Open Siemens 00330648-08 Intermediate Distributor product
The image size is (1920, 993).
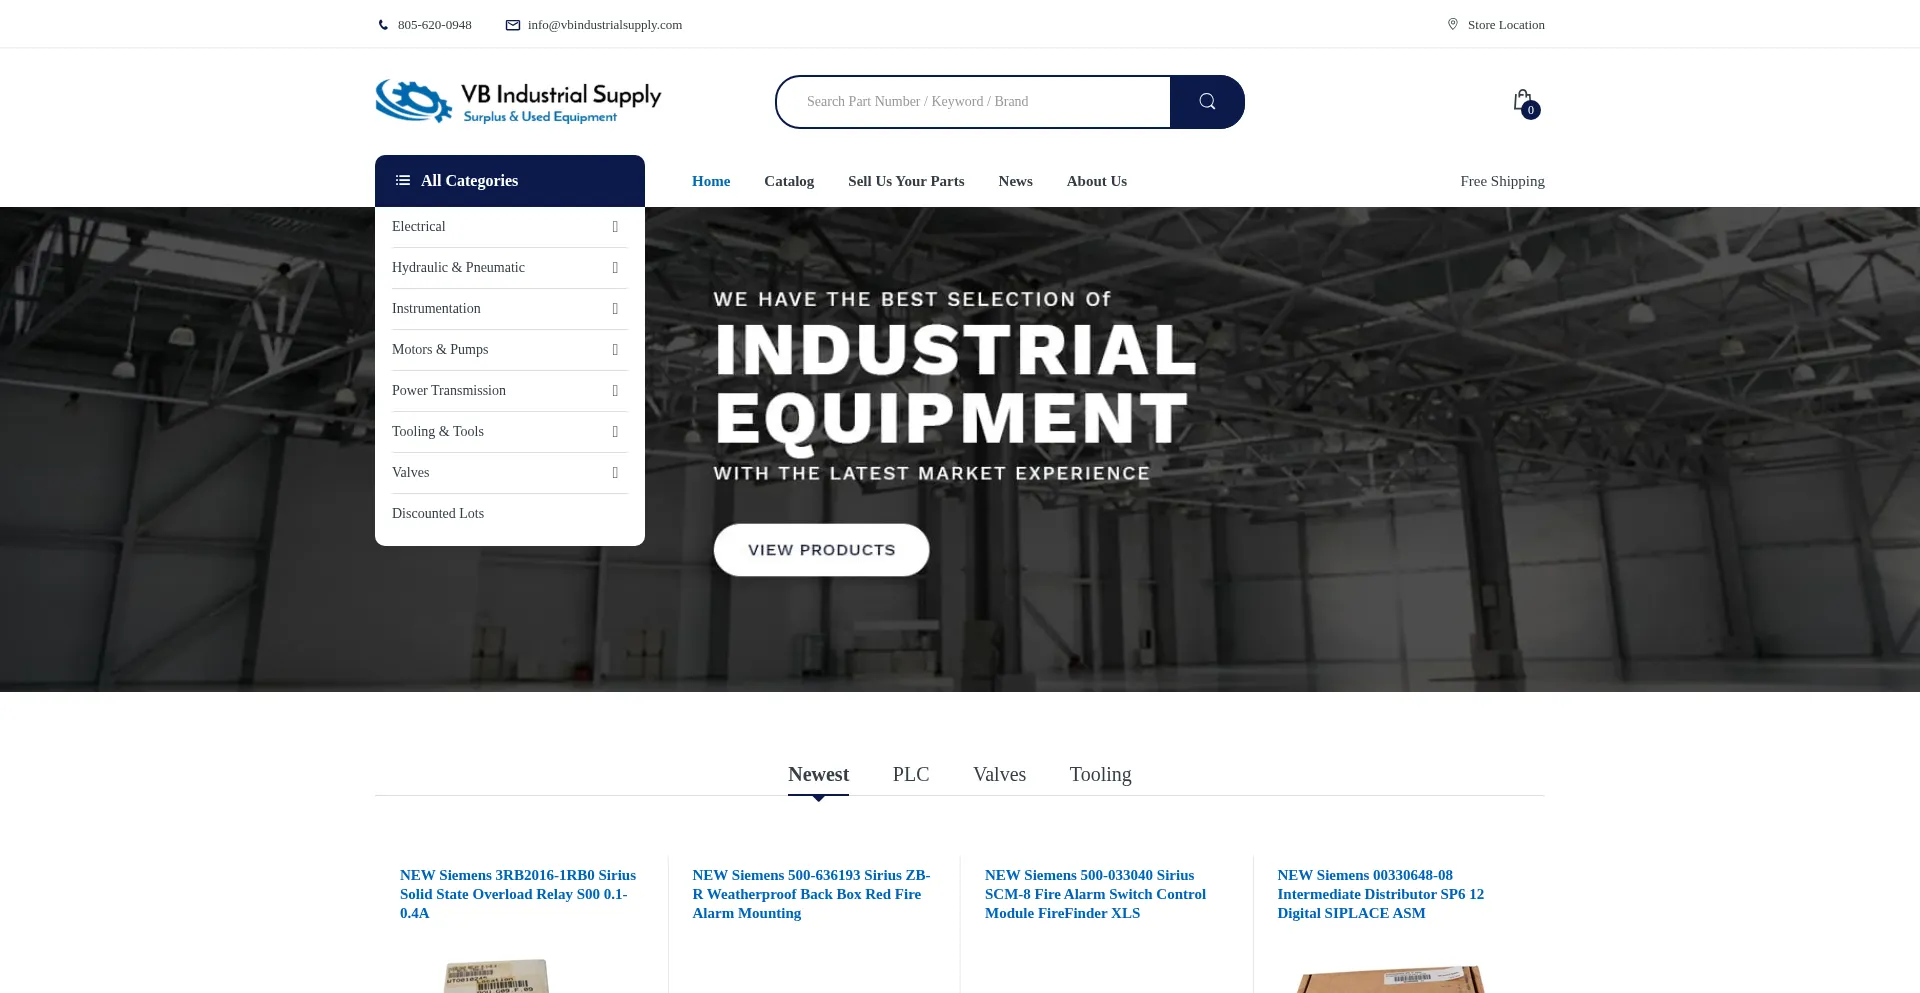(1380, 894)
